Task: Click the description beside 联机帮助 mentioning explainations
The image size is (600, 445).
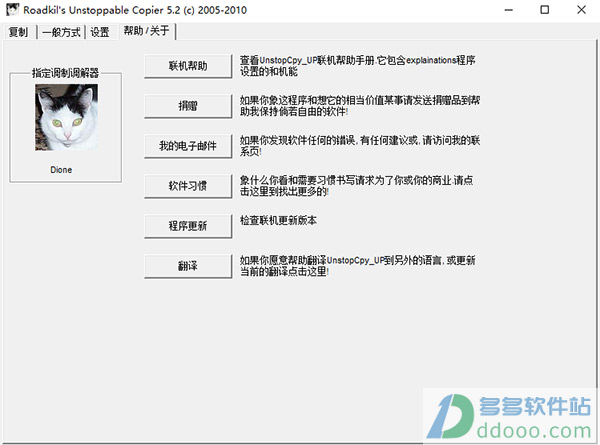Action: click(x=357, y=66)
